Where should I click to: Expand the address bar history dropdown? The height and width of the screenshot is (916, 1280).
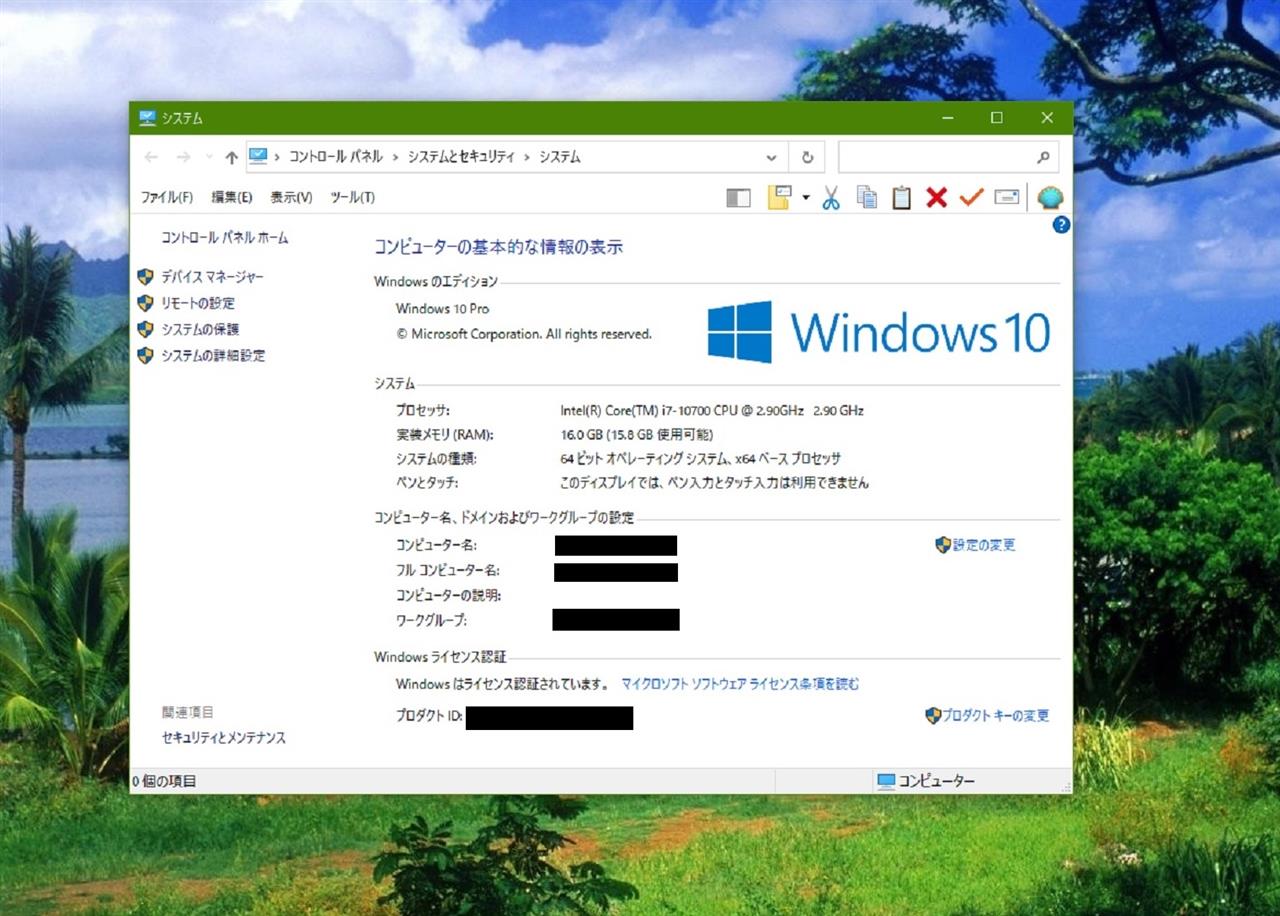[771, 157]
